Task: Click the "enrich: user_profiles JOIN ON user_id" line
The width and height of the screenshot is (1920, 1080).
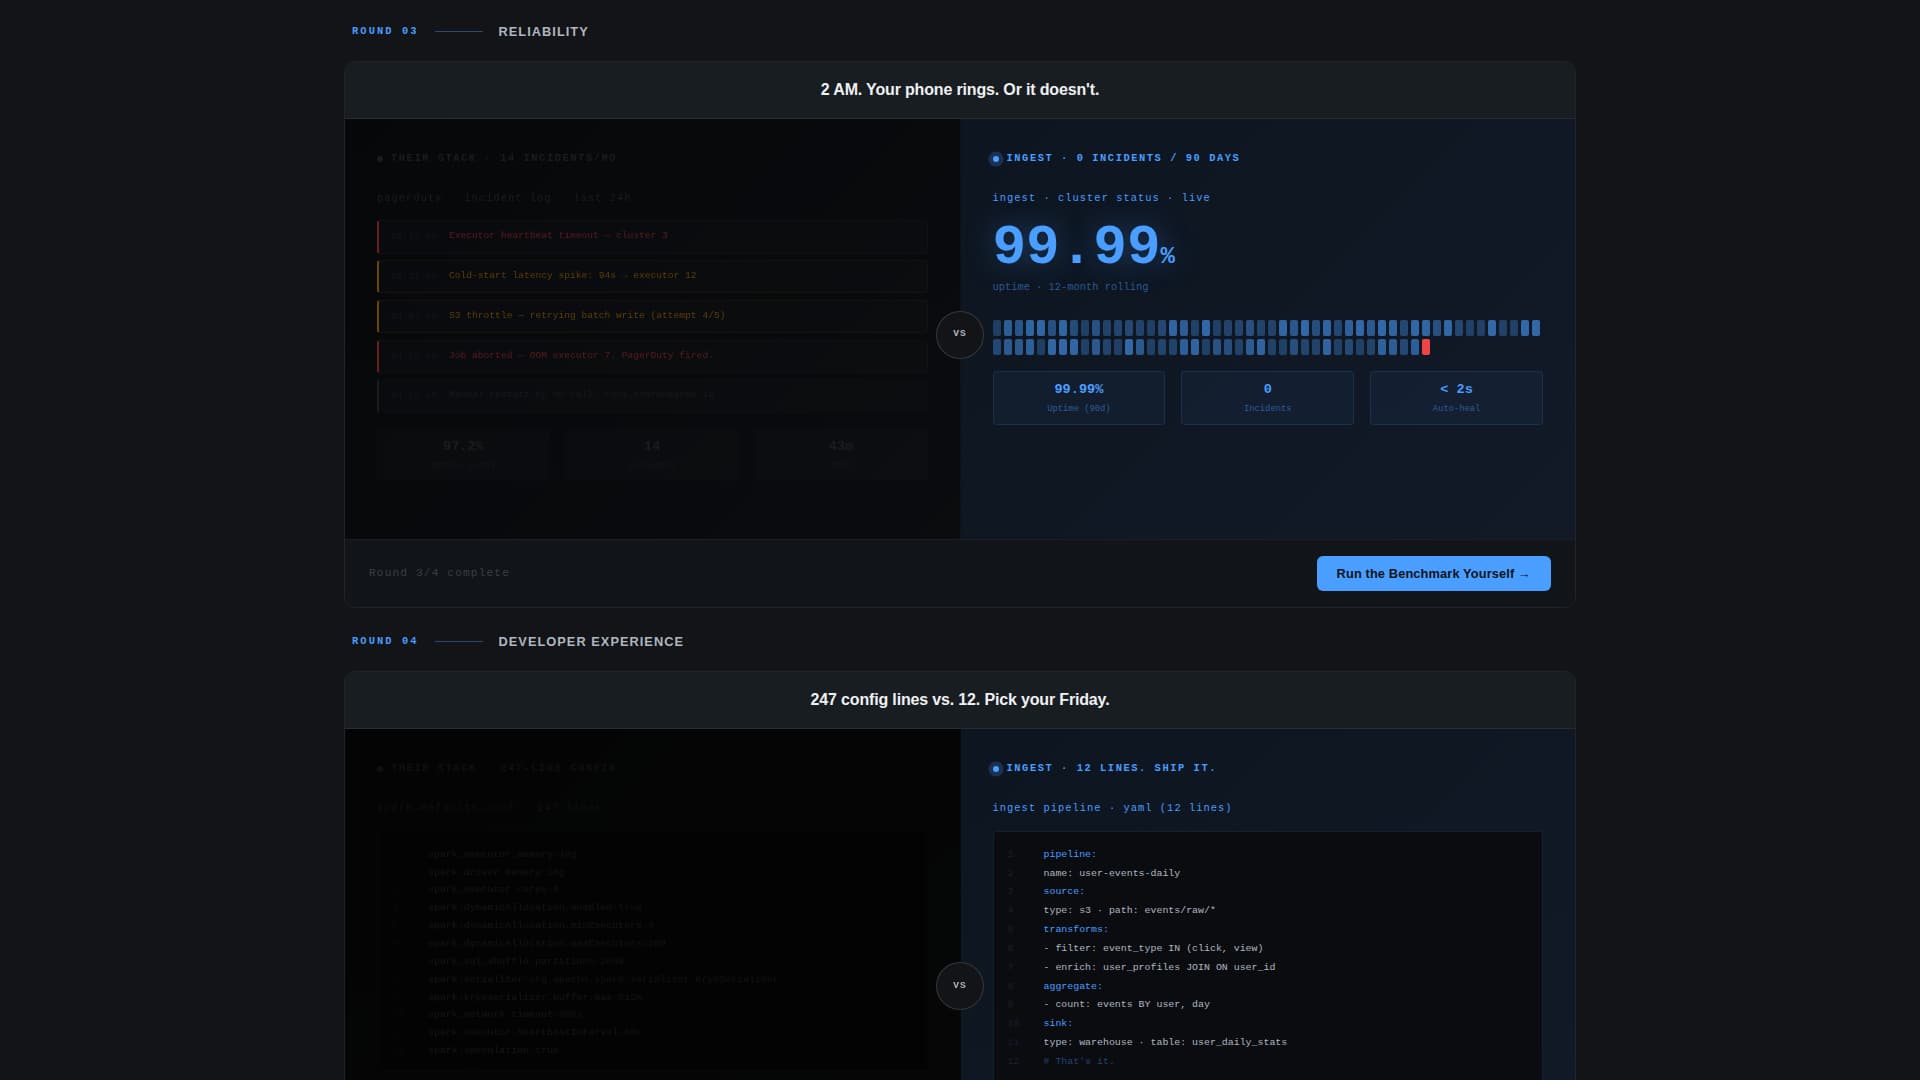Action: 1159,967
